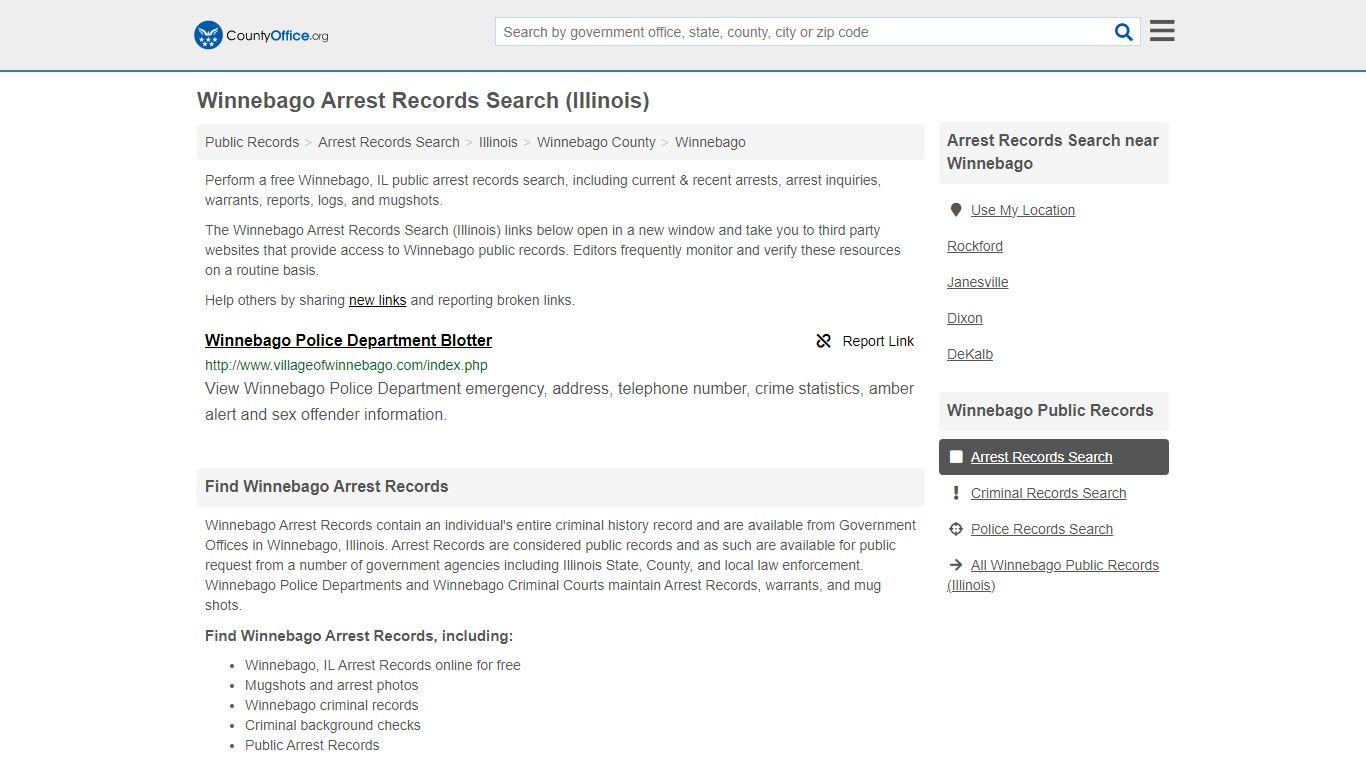1366x768 pixels.
Task: Open the CountyOffice.org logo homepage
Action: point(261,35)
